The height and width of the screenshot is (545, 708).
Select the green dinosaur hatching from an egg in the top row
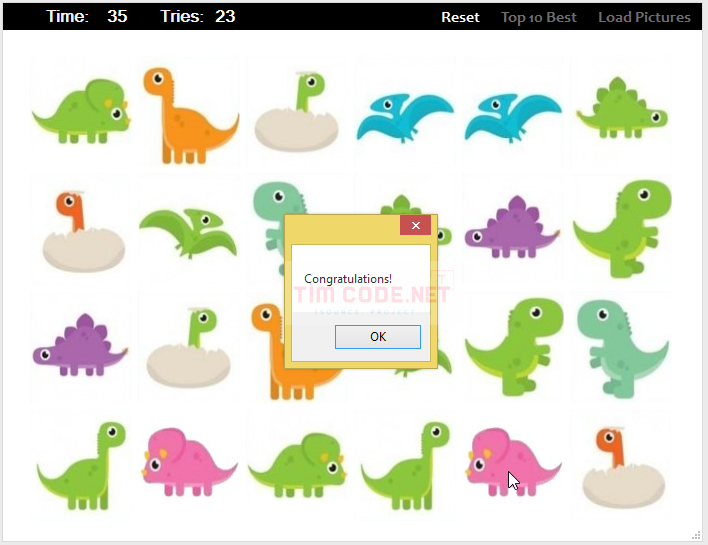296,112
